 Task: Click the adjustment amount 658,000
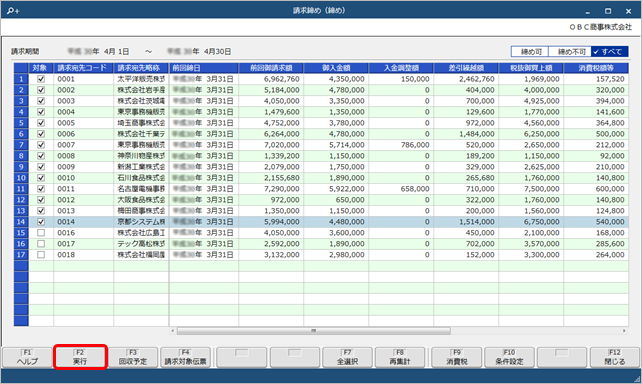click(415, 189)
